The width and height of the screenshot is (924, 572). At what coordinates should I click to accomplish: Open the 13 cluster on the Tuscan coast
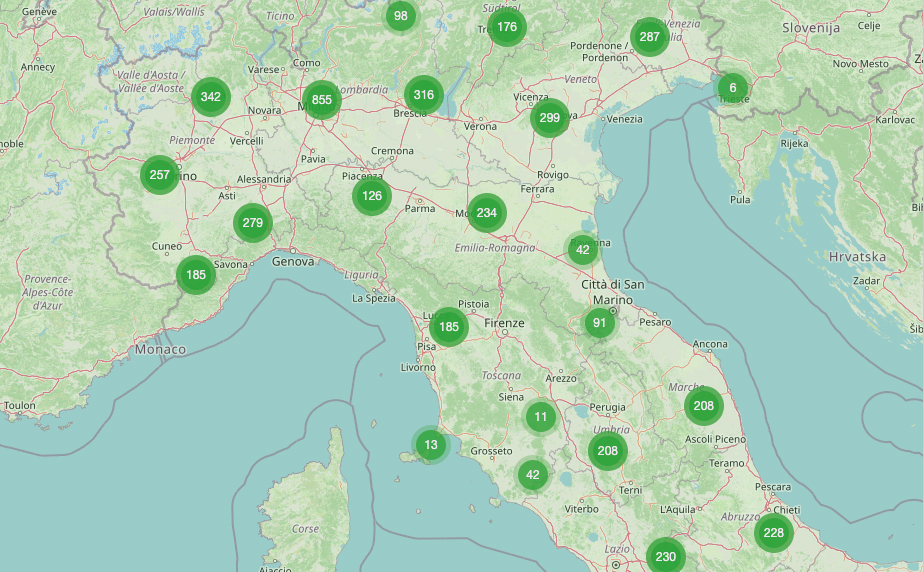coord(431,444)
